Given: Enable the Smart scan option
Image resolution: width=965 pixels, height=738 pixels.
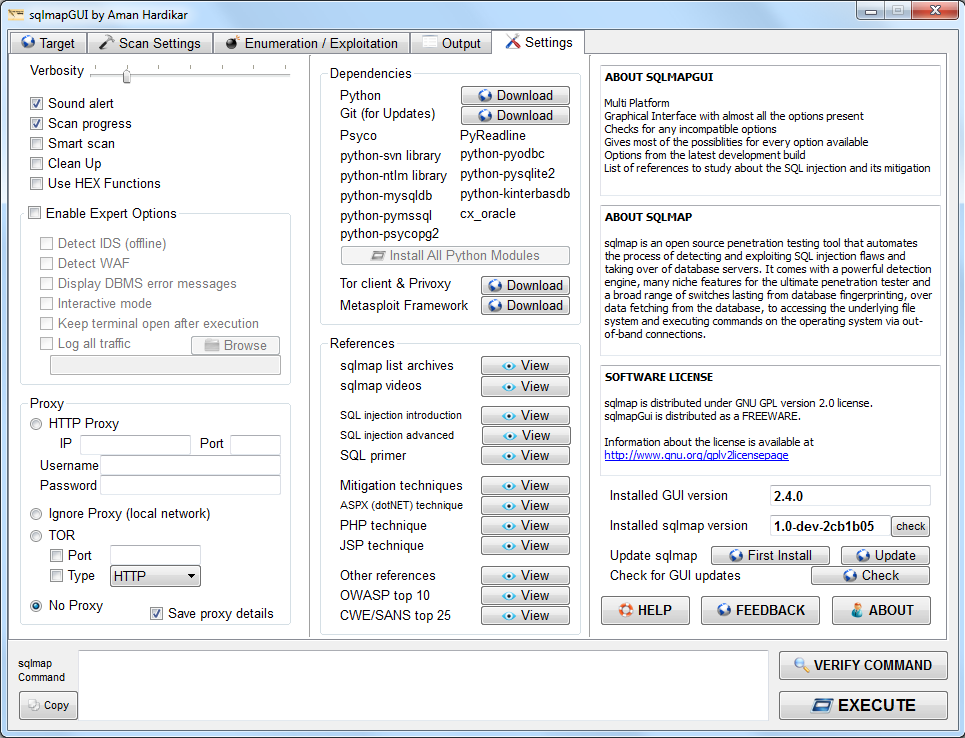Looking at the screenshot, I should [x=37, y=144].
